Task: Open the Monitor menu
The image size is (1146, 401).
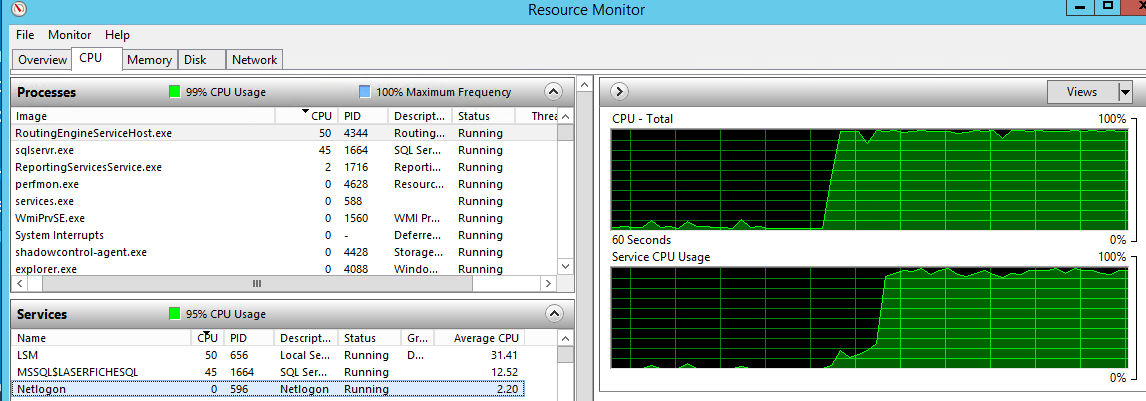Action: pyautogui.click(x=69, y=34)
